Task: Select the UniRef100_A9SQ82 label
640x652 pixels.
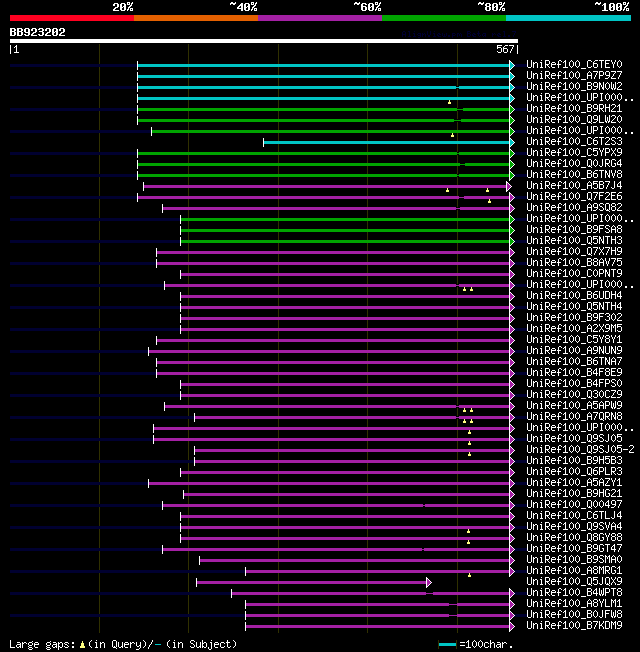Action: (574, 207)
